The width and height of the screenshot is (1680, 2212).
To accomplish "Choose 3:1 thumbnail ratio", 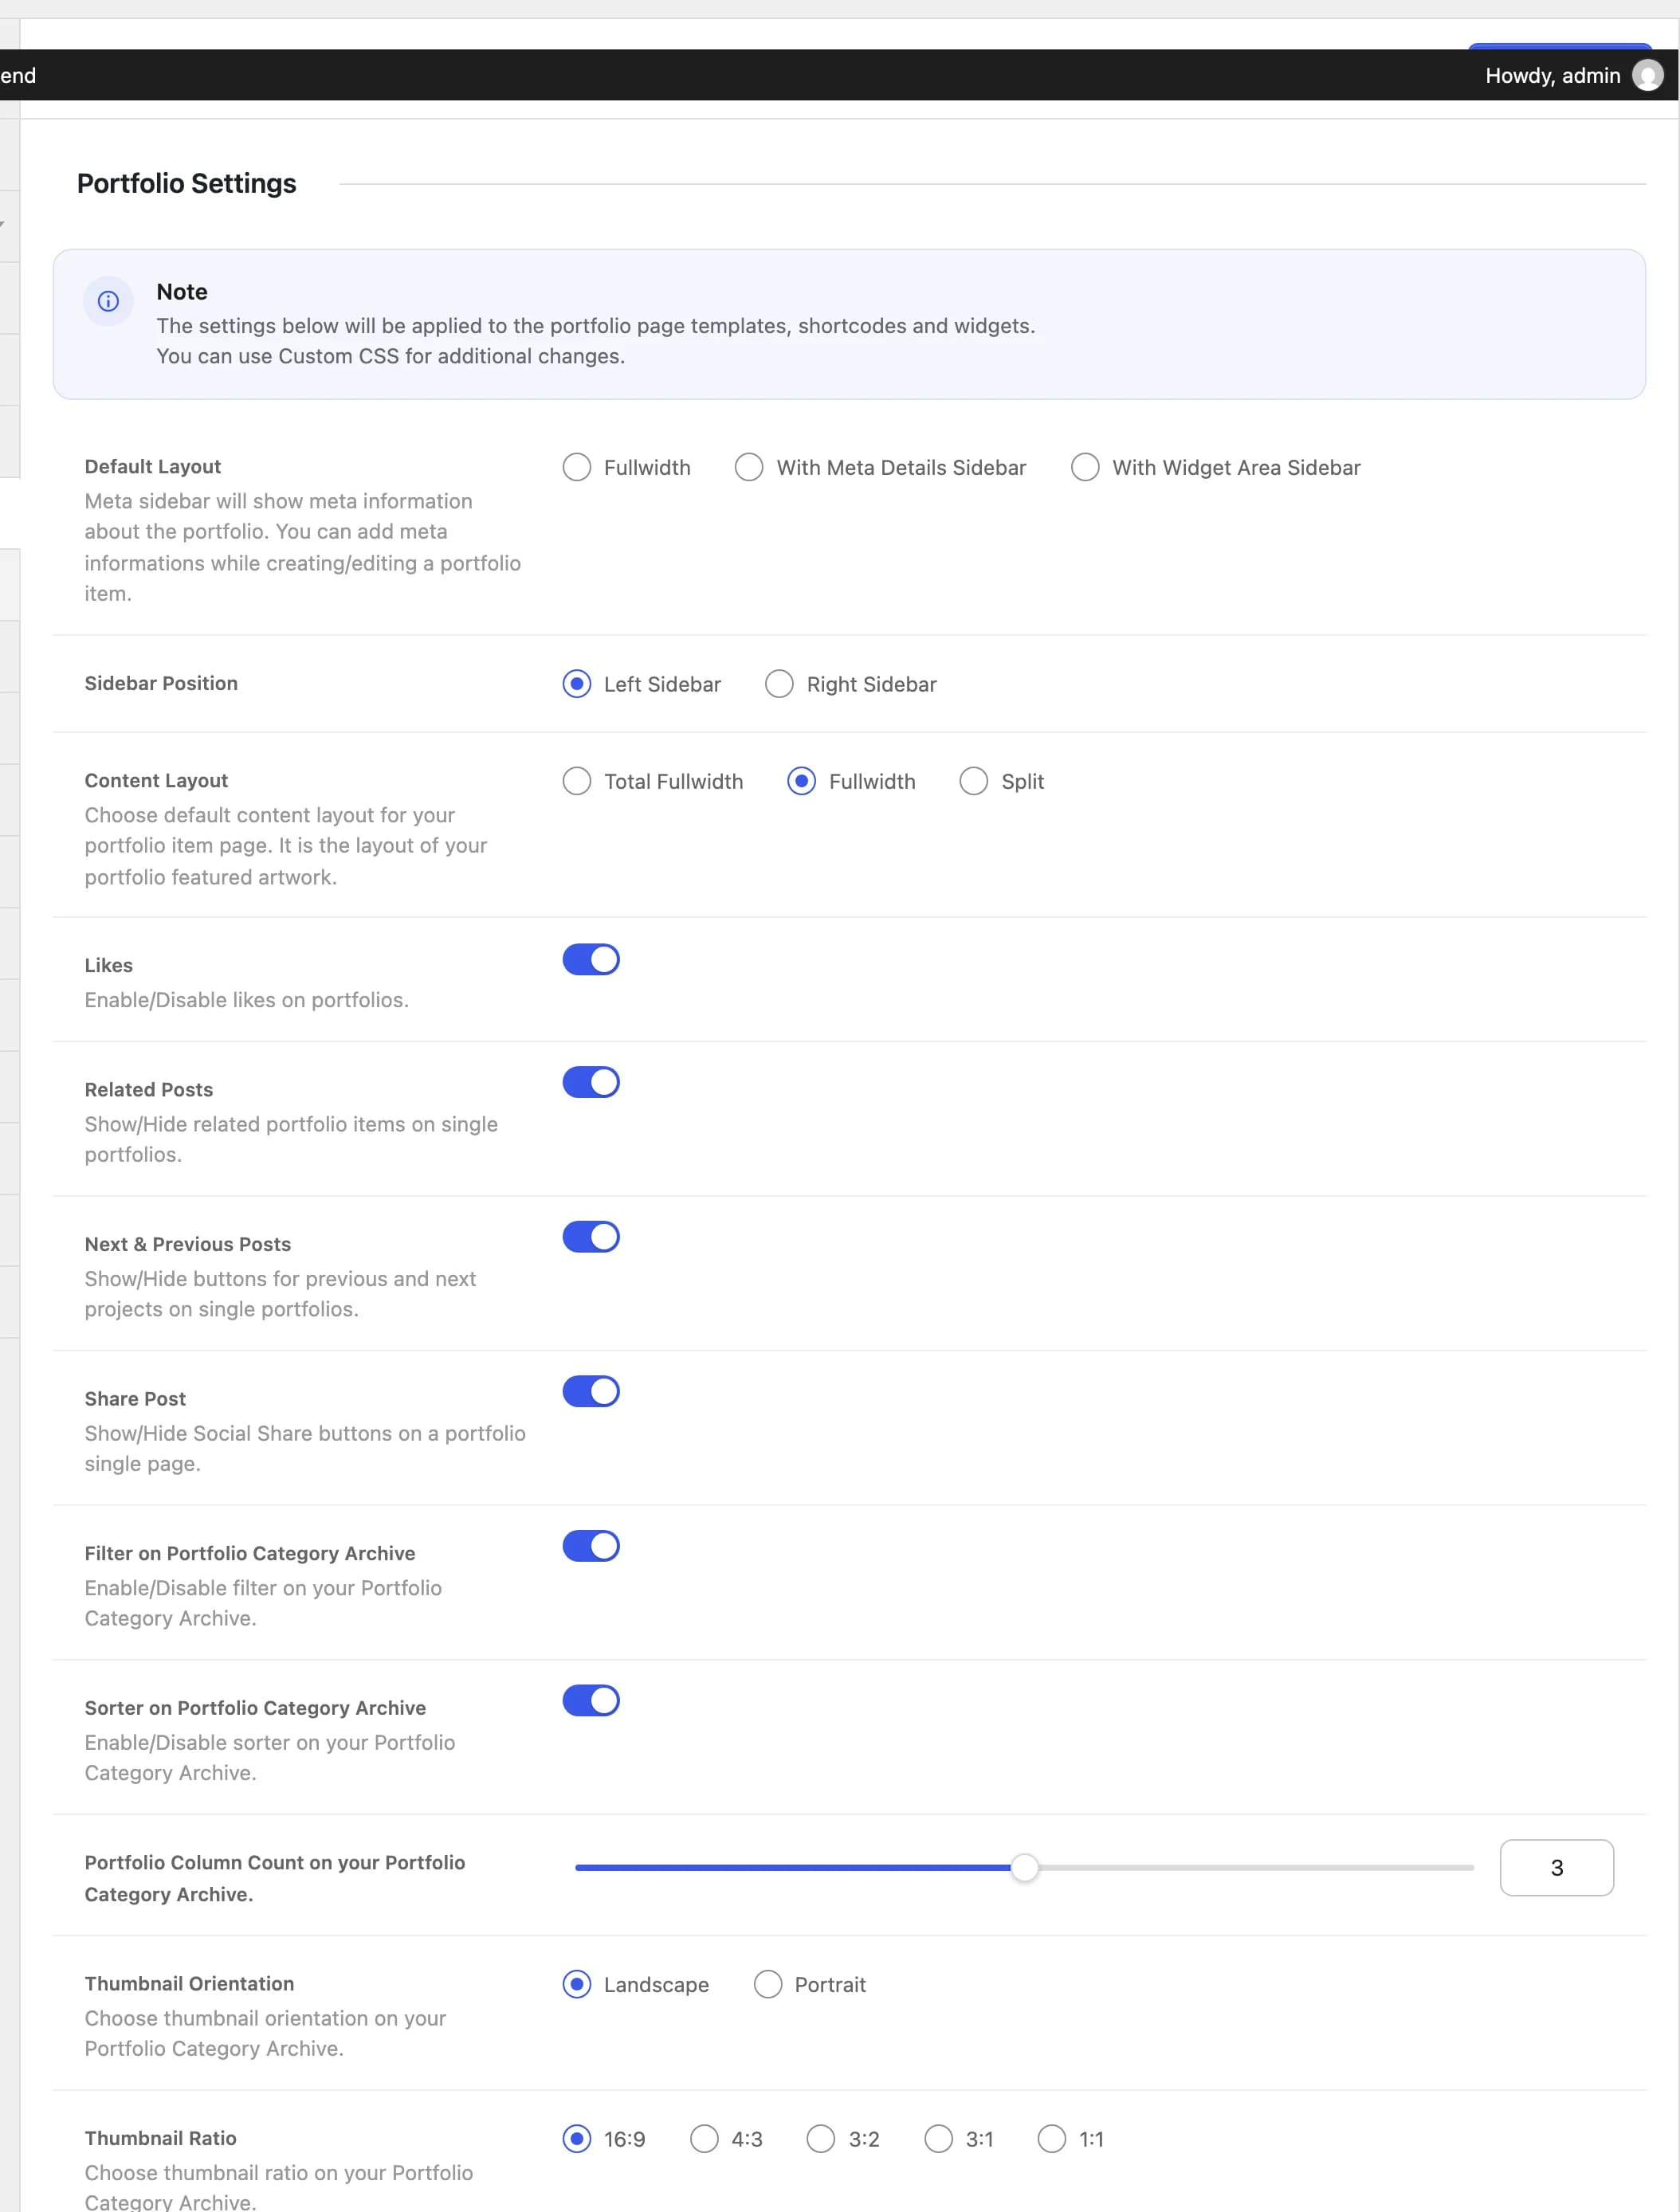I will point(939,2139).
